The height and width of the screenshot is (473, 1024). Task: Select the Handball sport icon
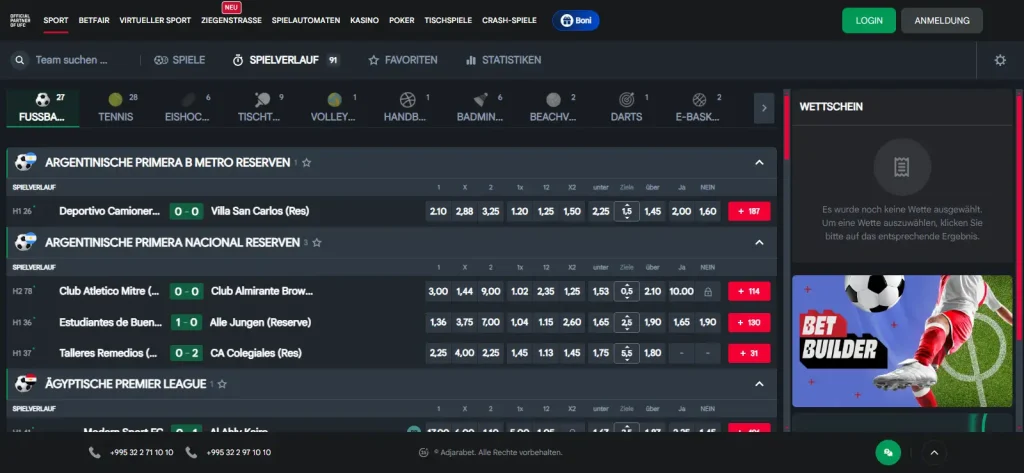[408, 100]
